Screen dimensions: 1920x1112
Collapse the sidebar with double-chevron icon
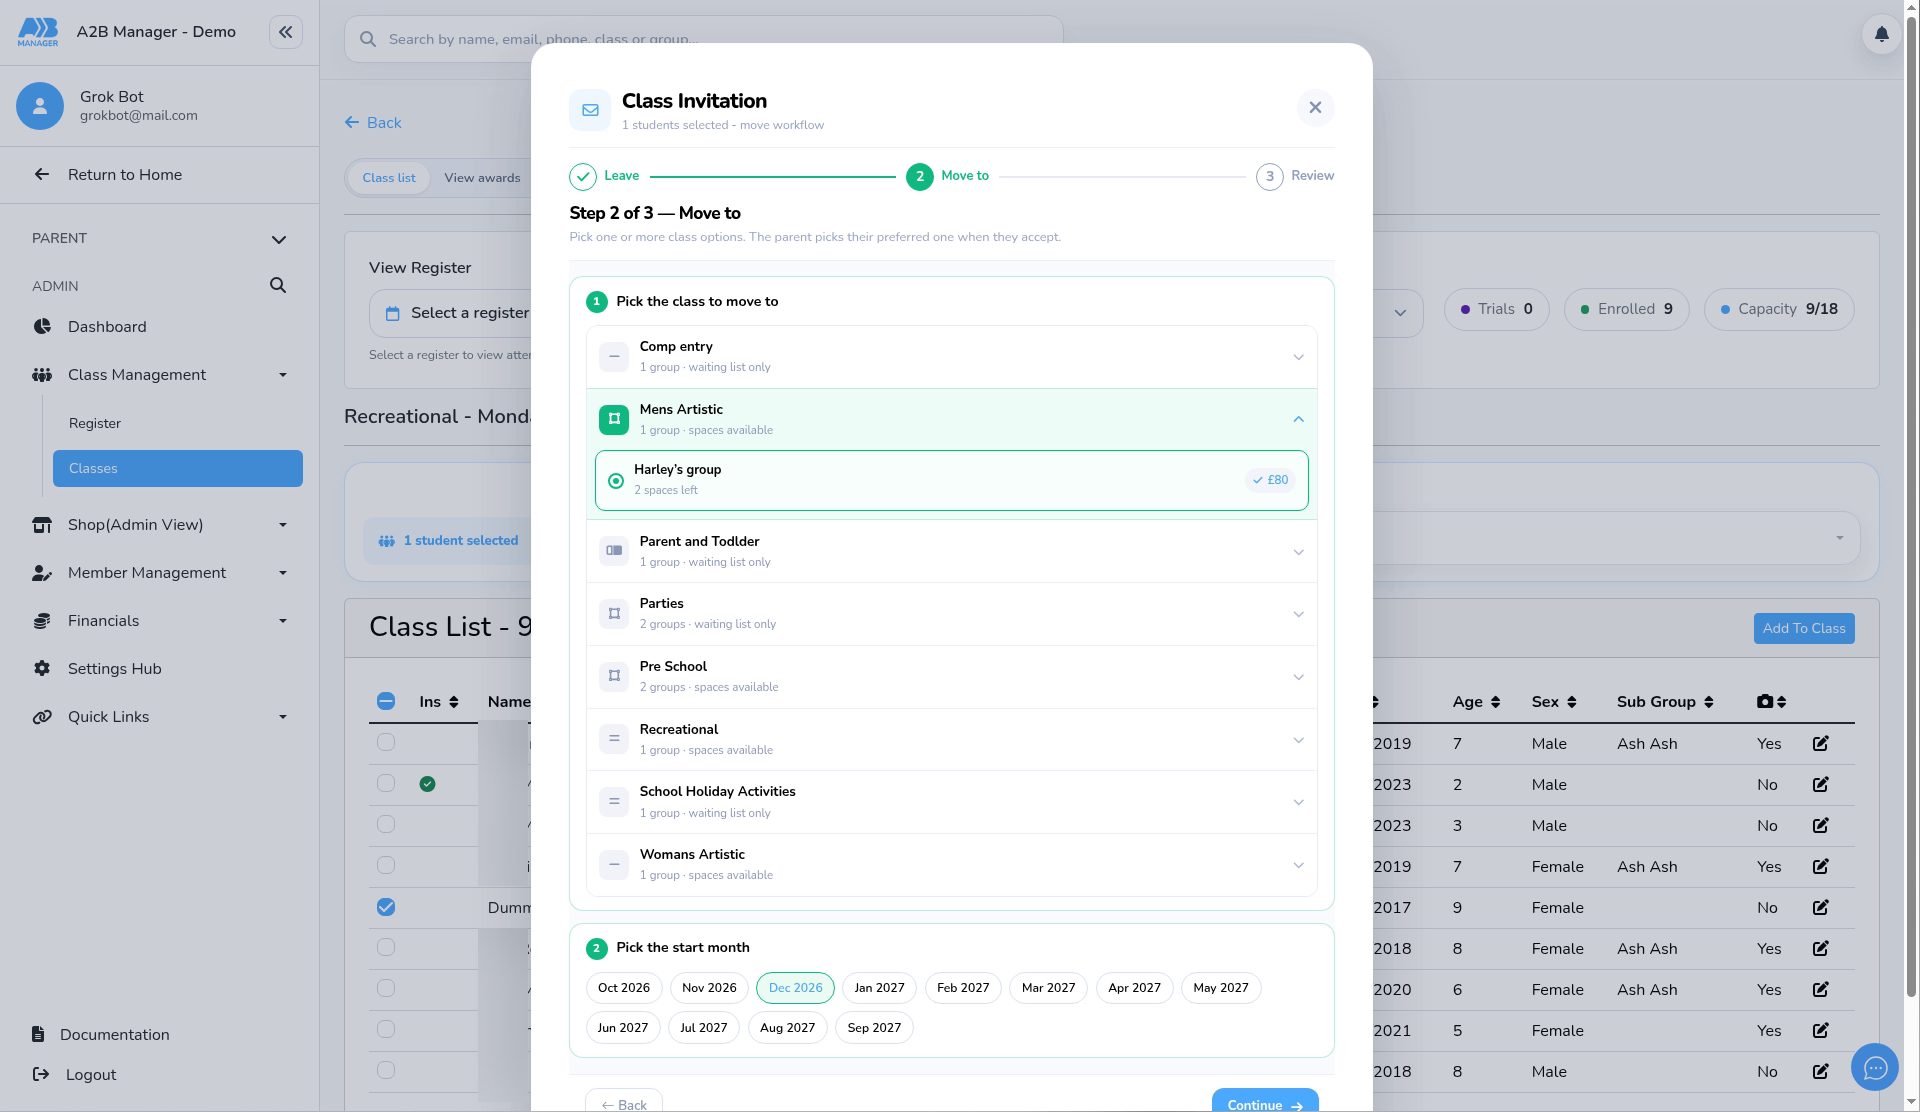point(285,32)
